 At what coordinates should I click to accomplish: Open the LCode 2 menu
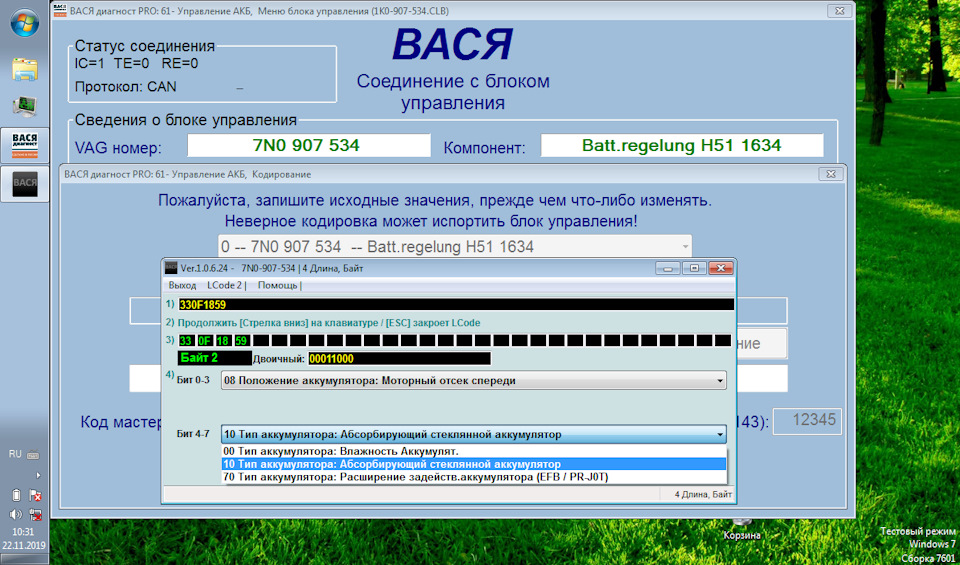click(x=225, y=285)
